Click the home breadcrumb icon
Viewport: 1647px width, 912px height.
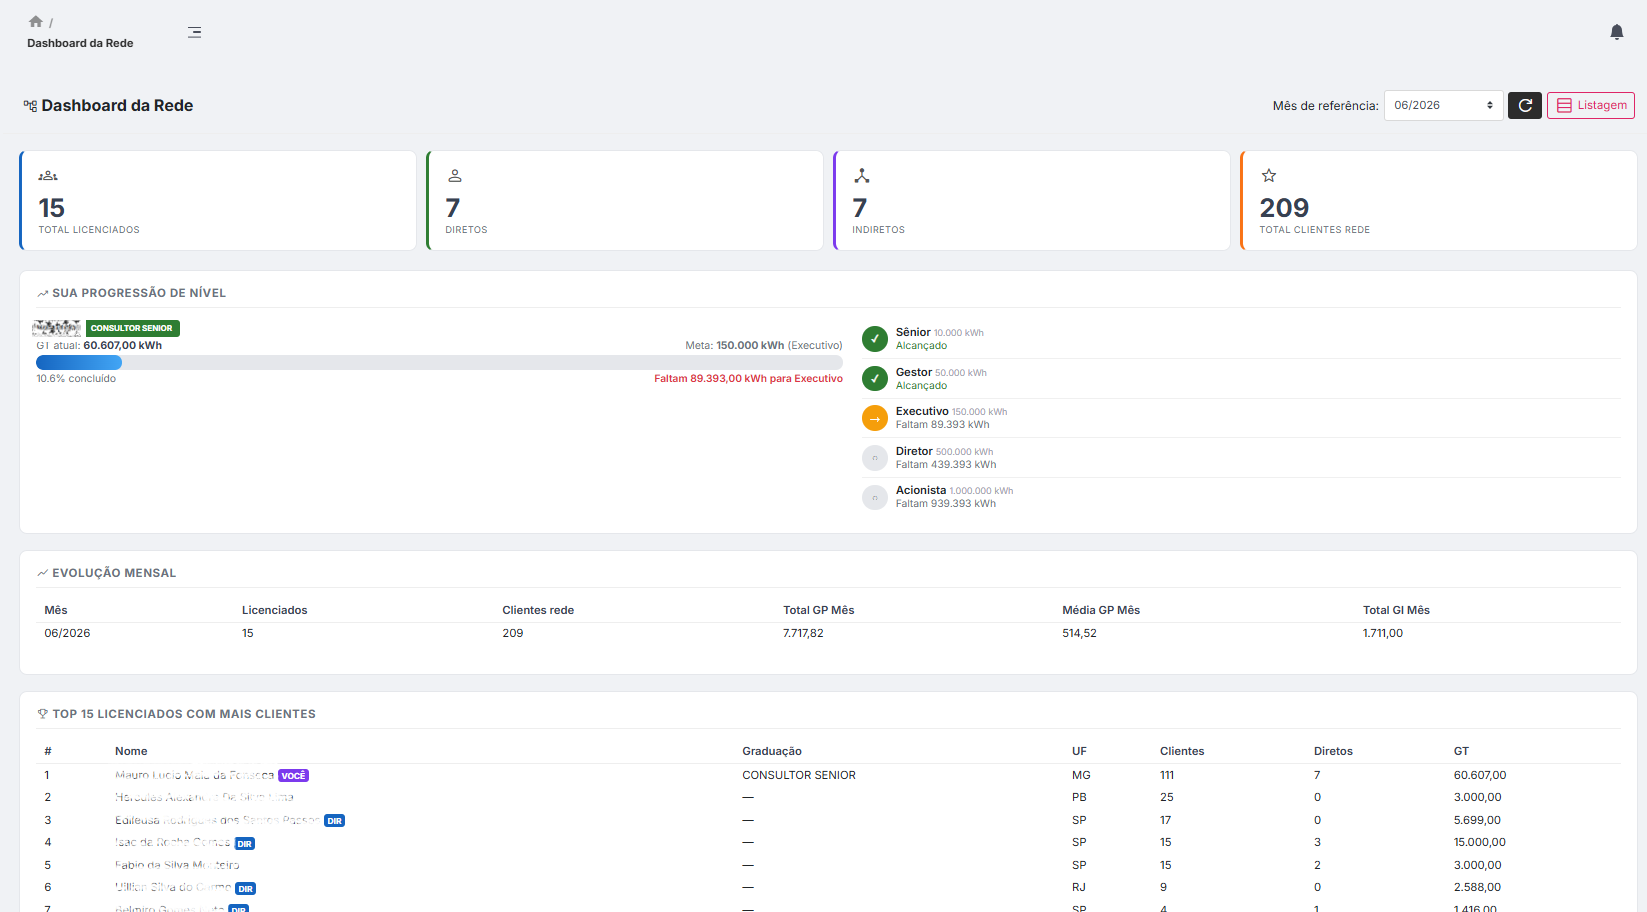pyautogui.click(x=36, y=21)
